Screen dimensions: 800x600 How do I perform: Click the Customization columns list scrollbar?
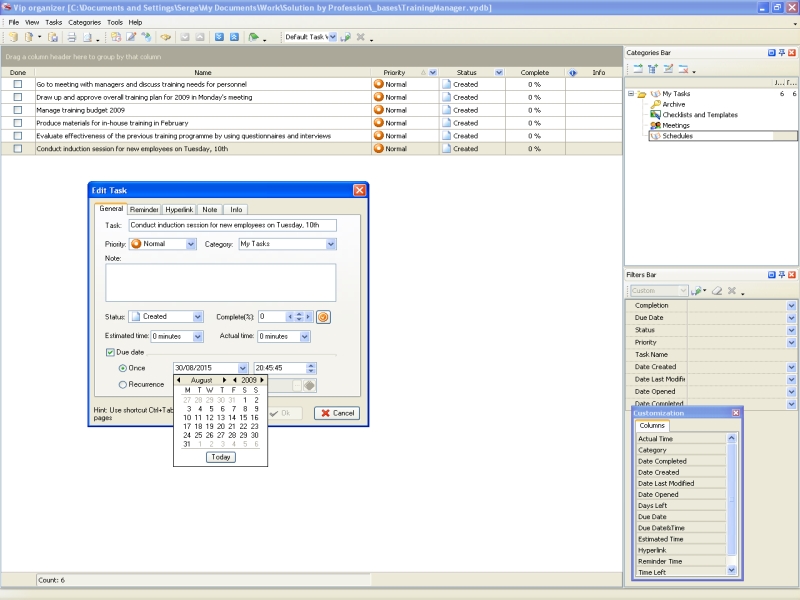point(732,500)
